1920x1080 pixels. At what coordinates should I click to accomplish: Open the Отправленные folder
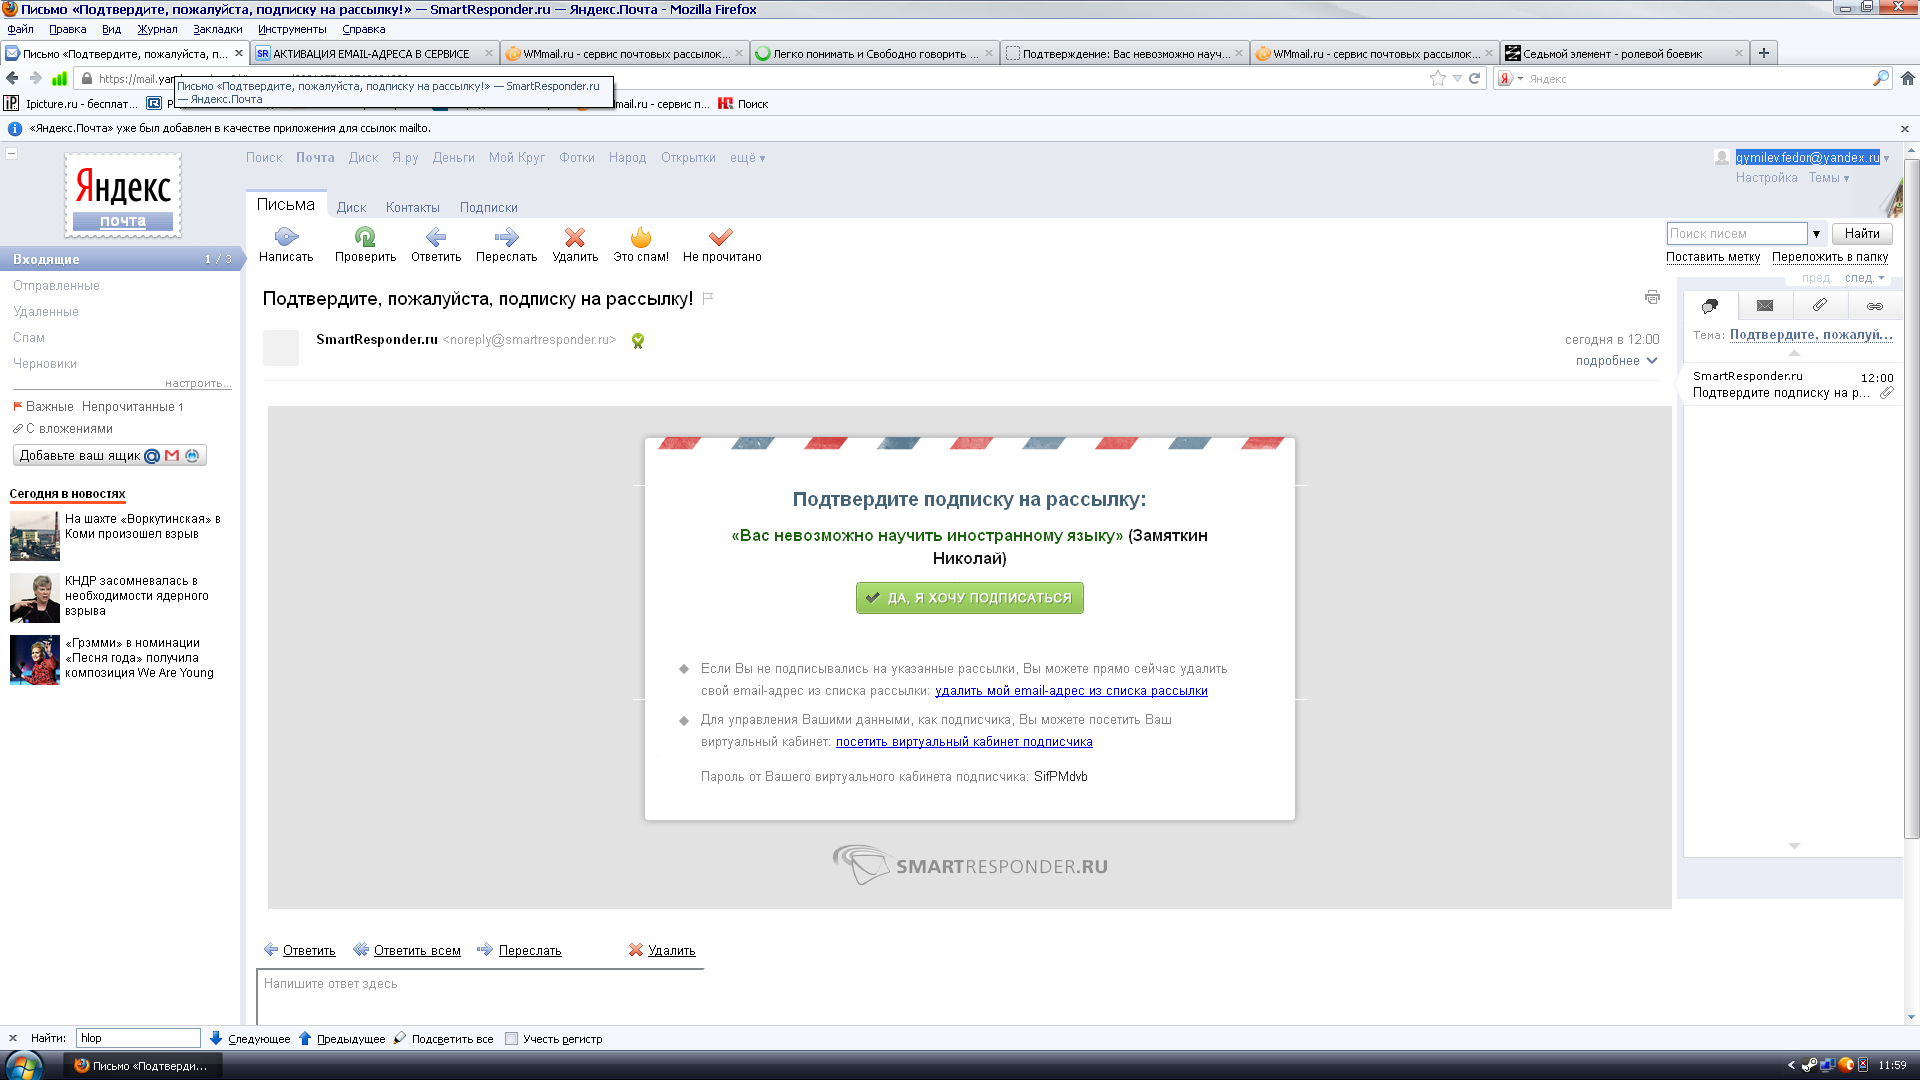[56, 286]
